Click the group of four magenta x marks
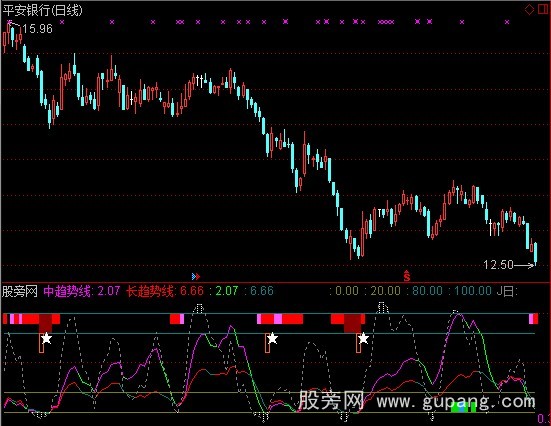551x426 pixels. pos(386,22)
